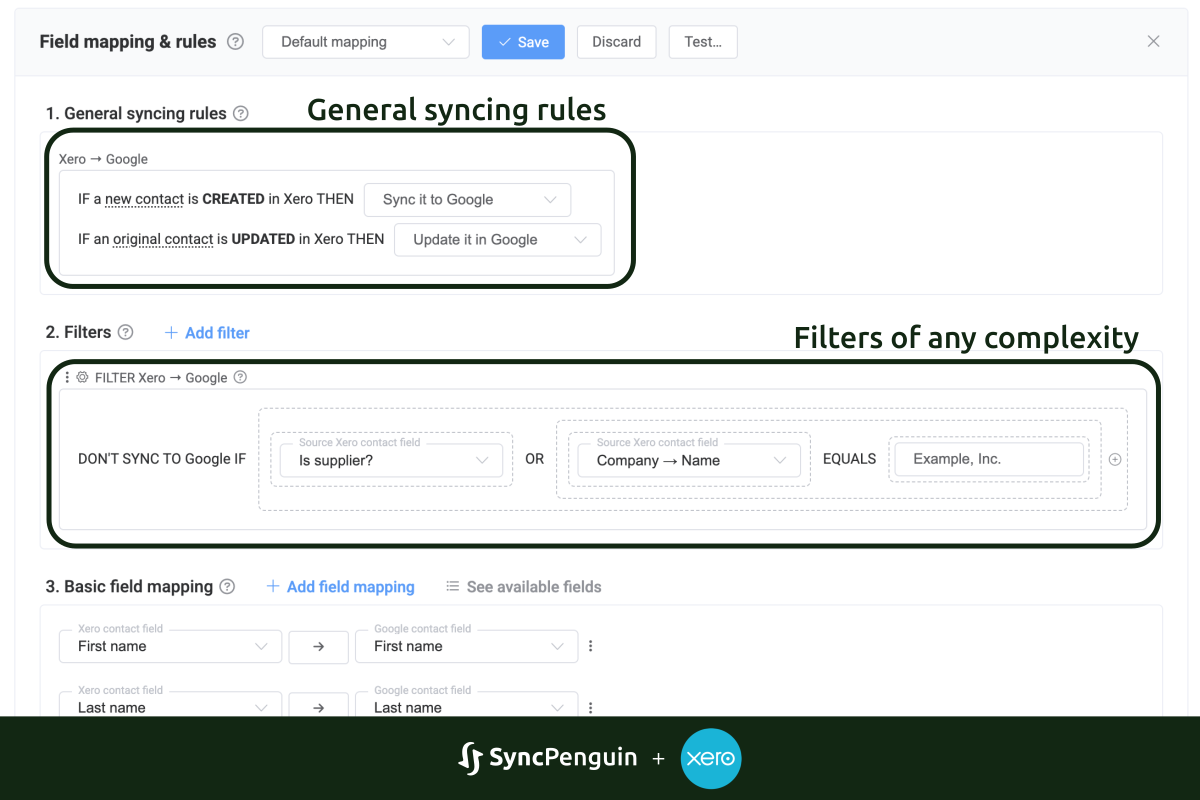
Task: Click the Test… button
Action: (703, 42)
